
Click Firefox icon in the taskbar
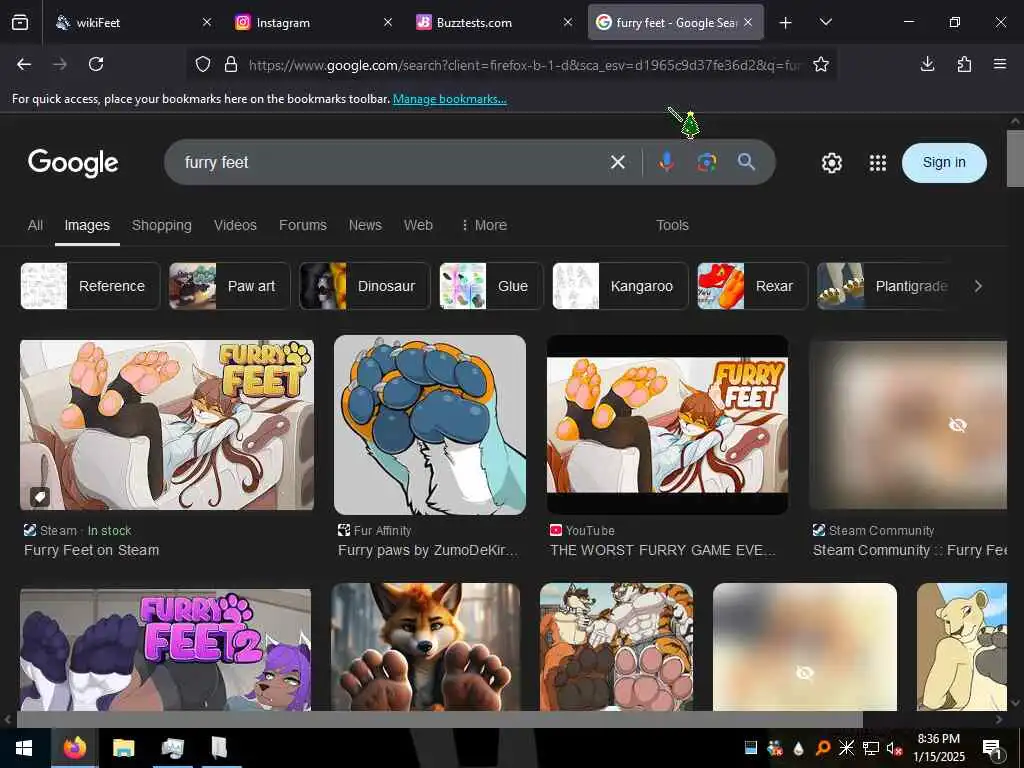(74, 748)
